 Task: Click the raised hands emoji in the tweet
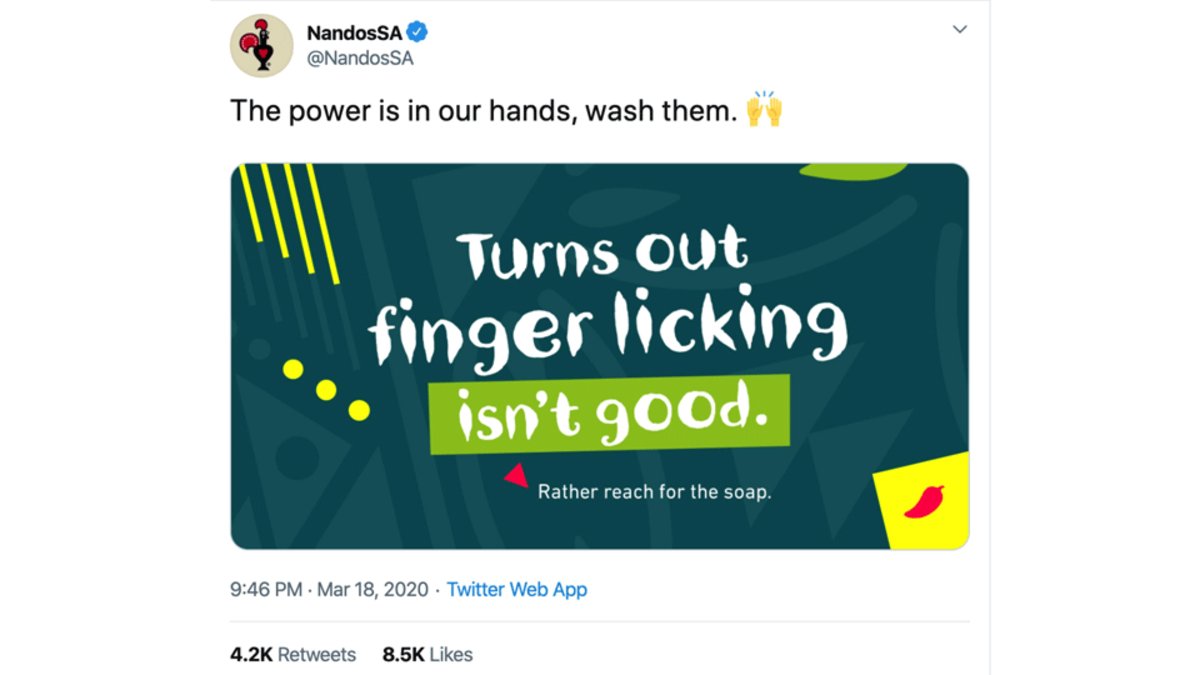coord(765,110)
